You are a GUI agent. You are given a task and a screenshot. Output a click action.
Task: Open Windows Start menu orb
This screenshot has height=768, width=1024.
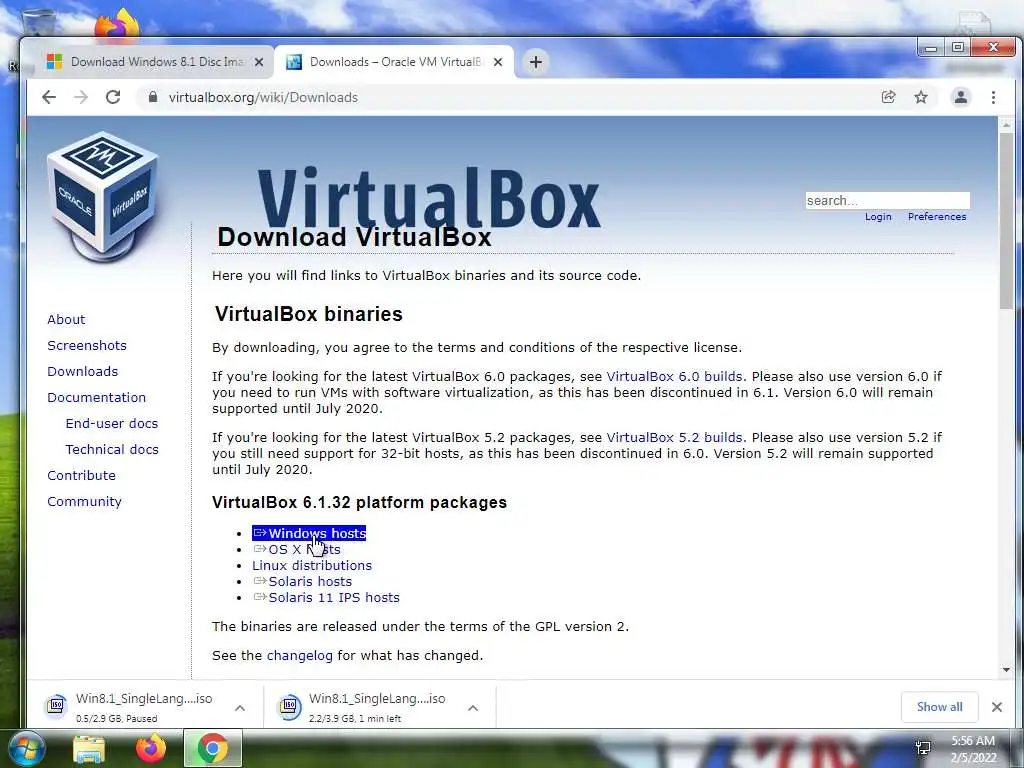coord(26,748)
